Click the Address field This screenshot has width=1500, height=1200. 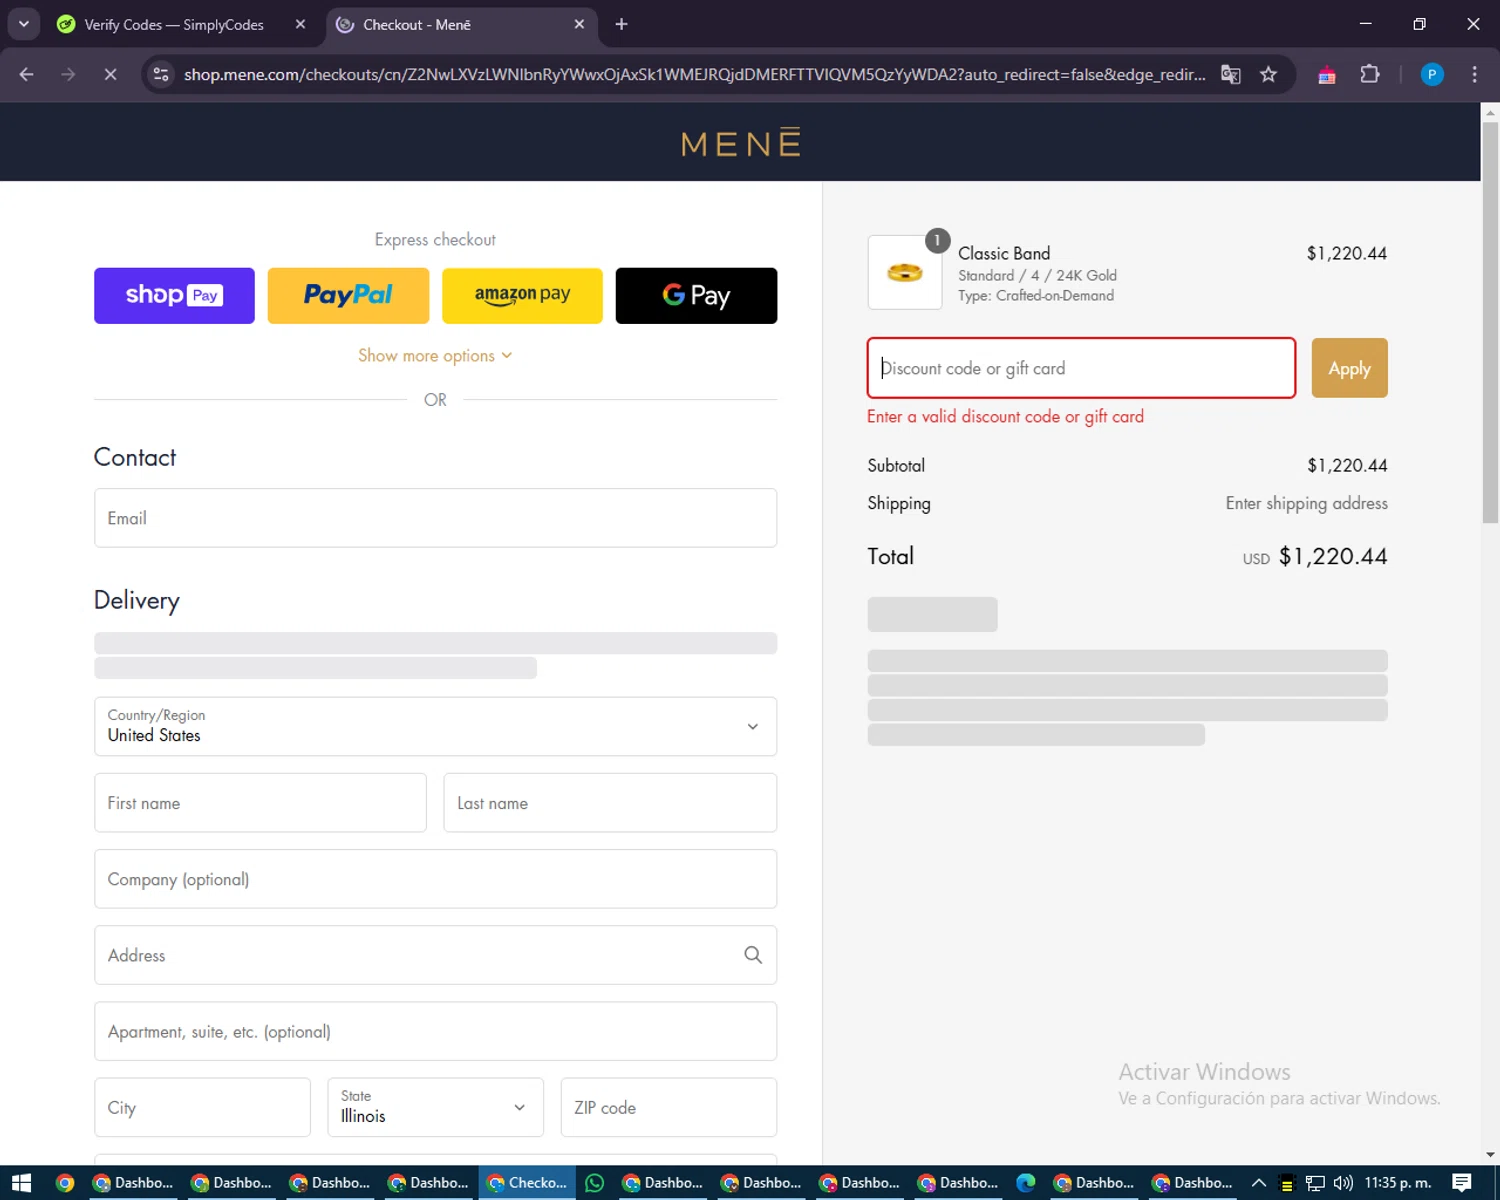pos(435,955)
